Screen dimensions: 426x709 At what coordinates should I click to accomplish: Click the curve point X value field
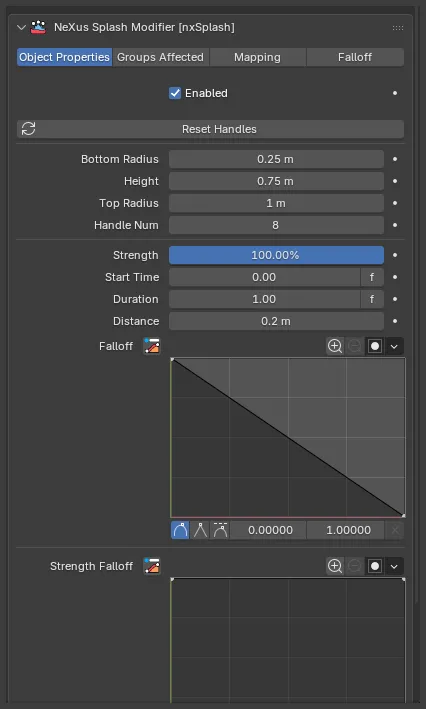click(x=269, y=530)
